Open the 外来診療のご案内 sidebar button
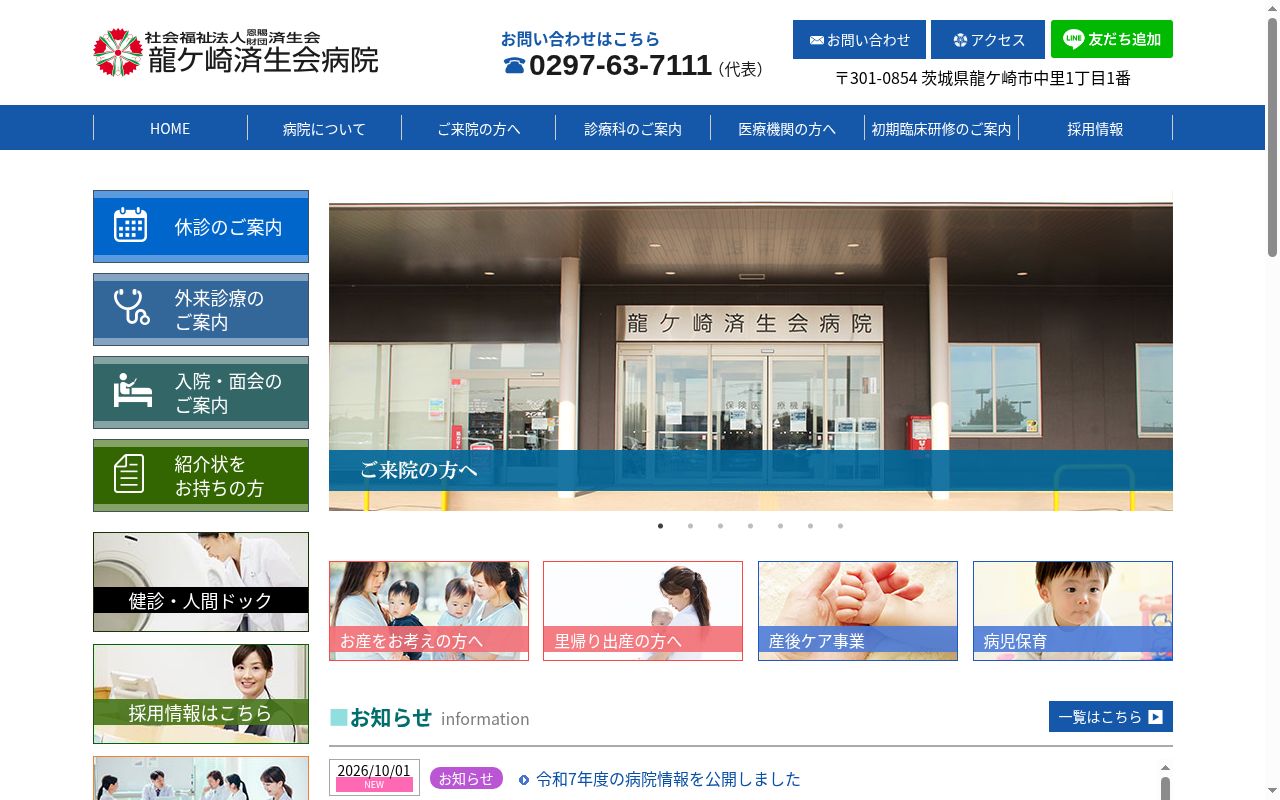The width and height of the screenshot is (1280, 800). pos(201,309)
